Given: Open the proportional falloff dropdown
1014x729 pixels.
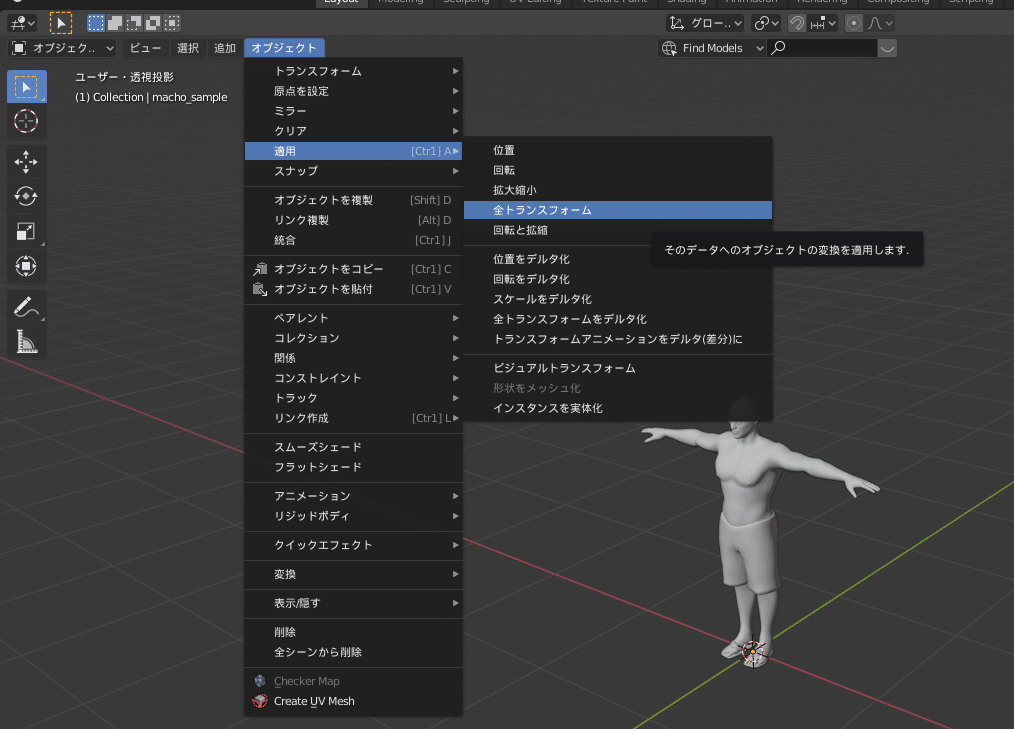Looking at the screenshot, I should [888, 23].
